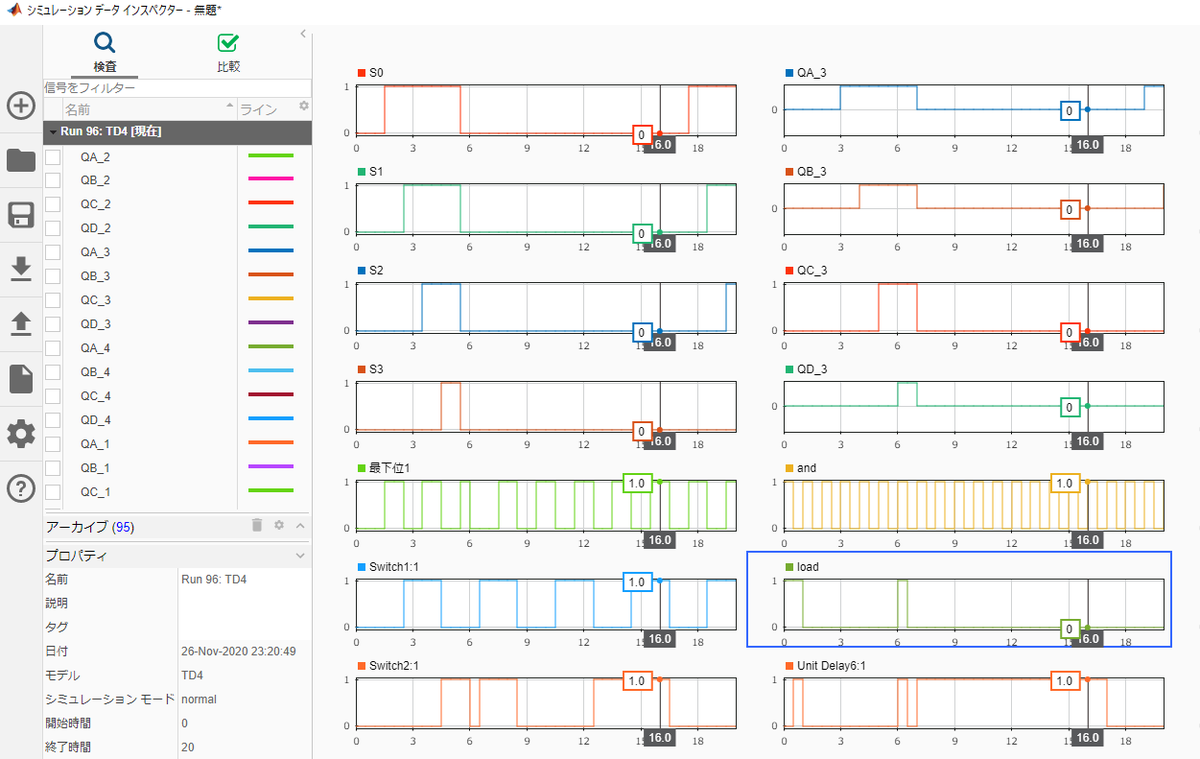Viewport: 1200px width, 759px height.
Task: Click the 終了時間 value 20
Action: point(188,747)
